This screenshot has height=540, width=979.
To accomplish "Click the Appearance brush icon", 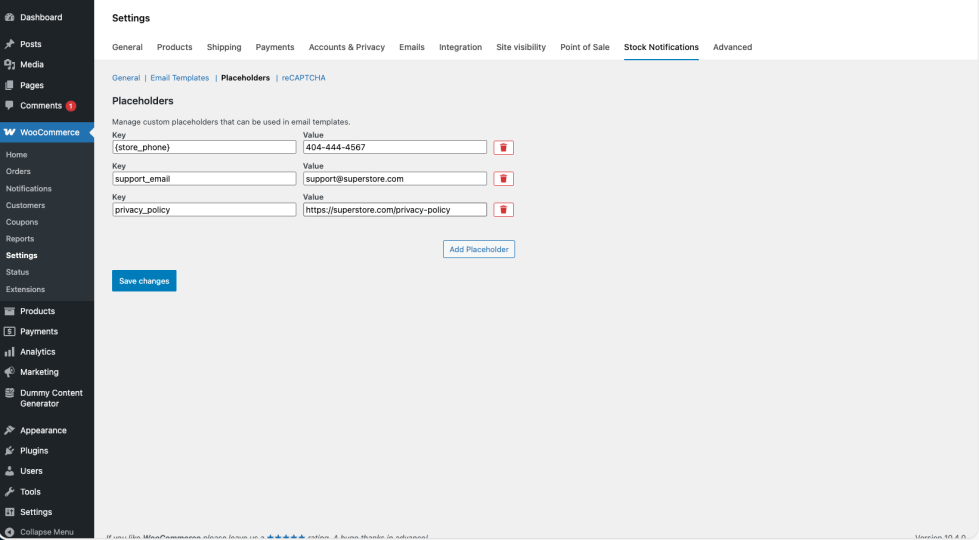I will 9,430.
